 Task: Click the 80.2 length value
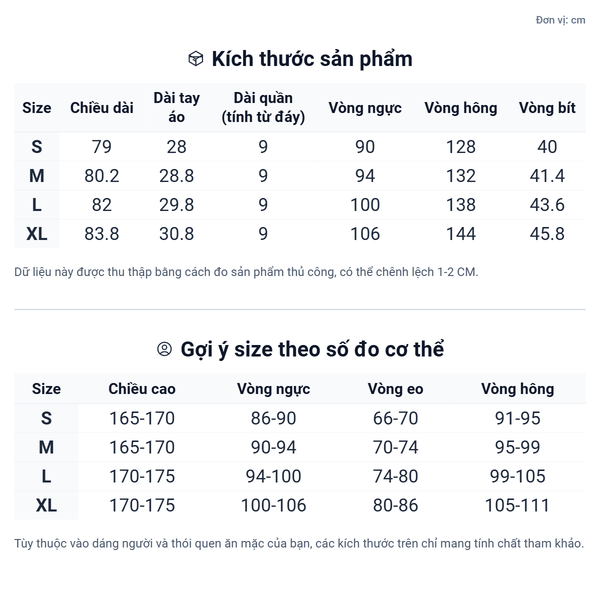[x=102, y=176]
